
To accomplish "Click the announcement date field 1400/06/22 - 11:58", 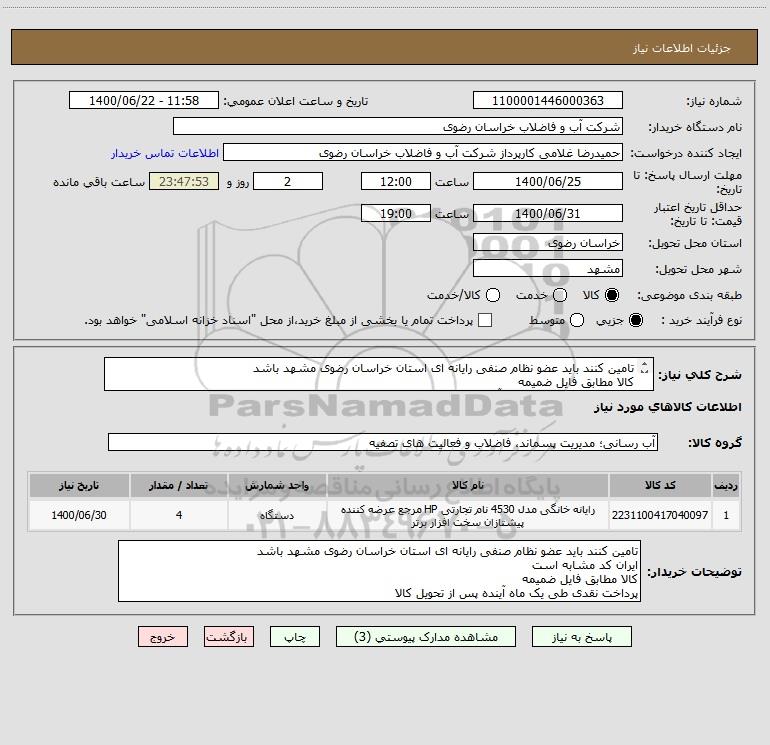I will coord(144,100).
